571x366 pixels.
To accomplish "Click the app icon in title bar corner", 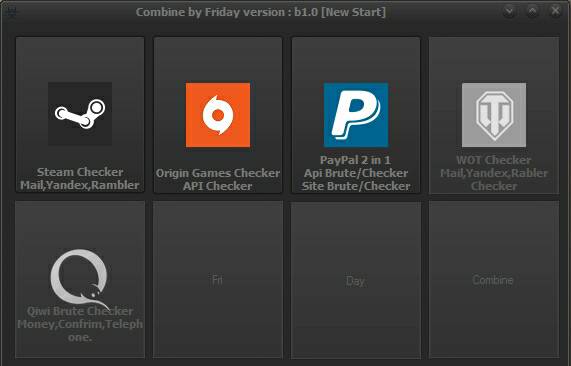I will click(12, 12).
